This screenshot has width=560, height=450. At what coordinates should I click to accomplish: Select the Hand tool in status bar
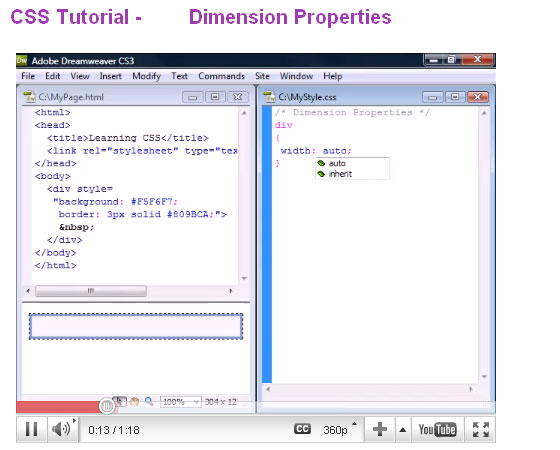(135, 401)
